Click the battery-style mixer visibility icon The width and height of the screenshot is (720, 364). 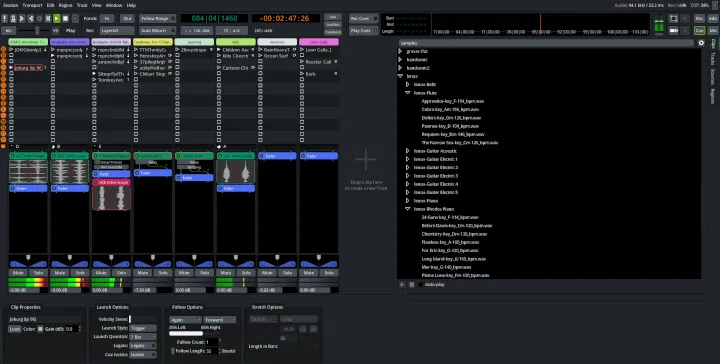(674, 30)
